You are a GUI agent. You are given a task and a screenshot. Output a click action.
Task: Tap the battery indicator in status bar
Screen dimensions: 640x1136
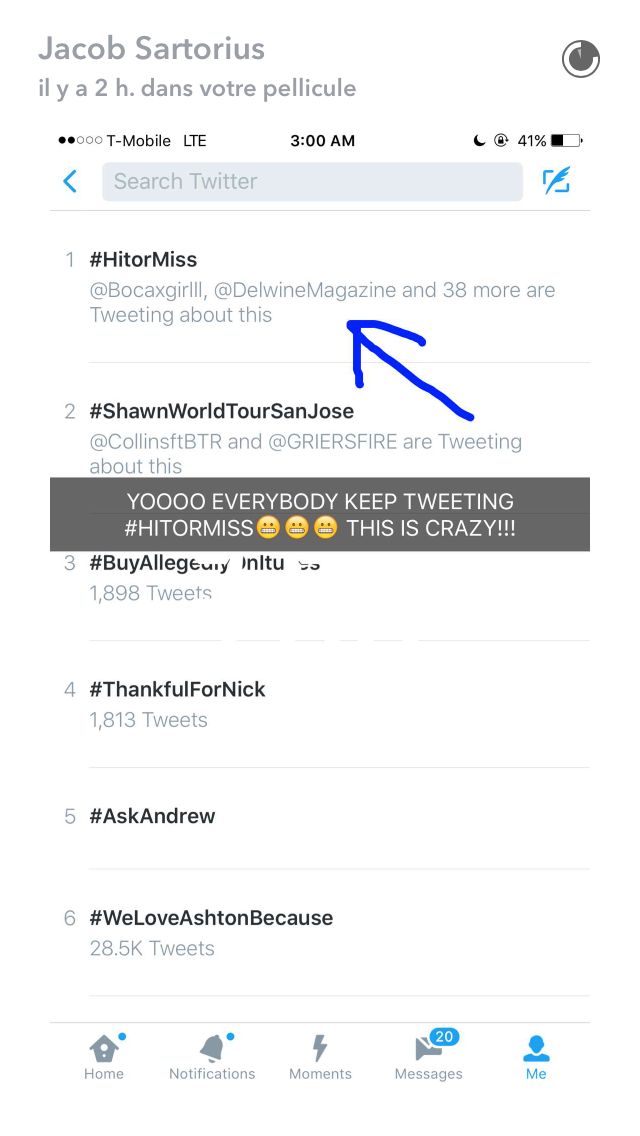coord(566,141)
